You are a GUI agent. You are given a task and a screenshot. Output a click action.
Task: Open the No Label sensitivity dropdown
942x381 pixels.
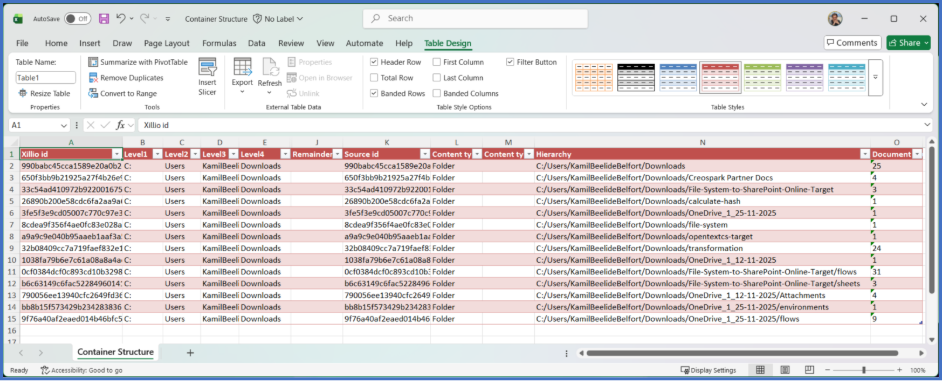(278, 19)
